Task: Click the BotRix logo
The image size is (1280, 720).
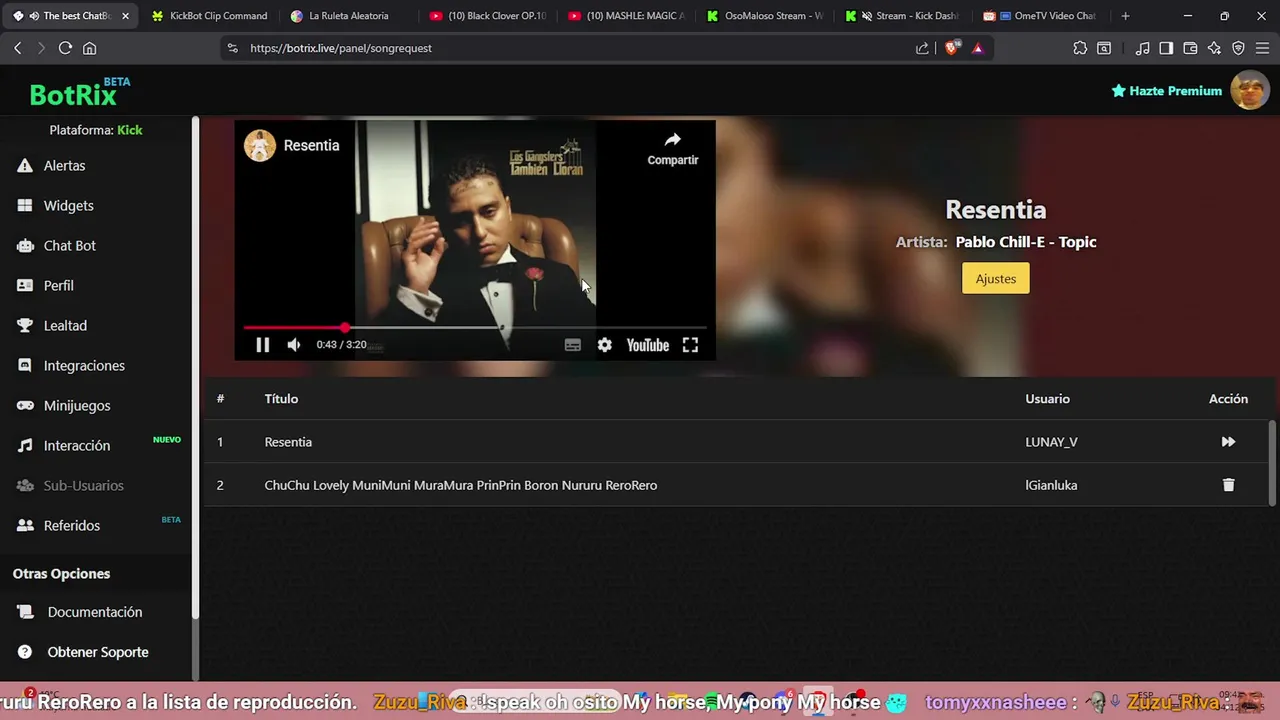Action: click(79, 92)
